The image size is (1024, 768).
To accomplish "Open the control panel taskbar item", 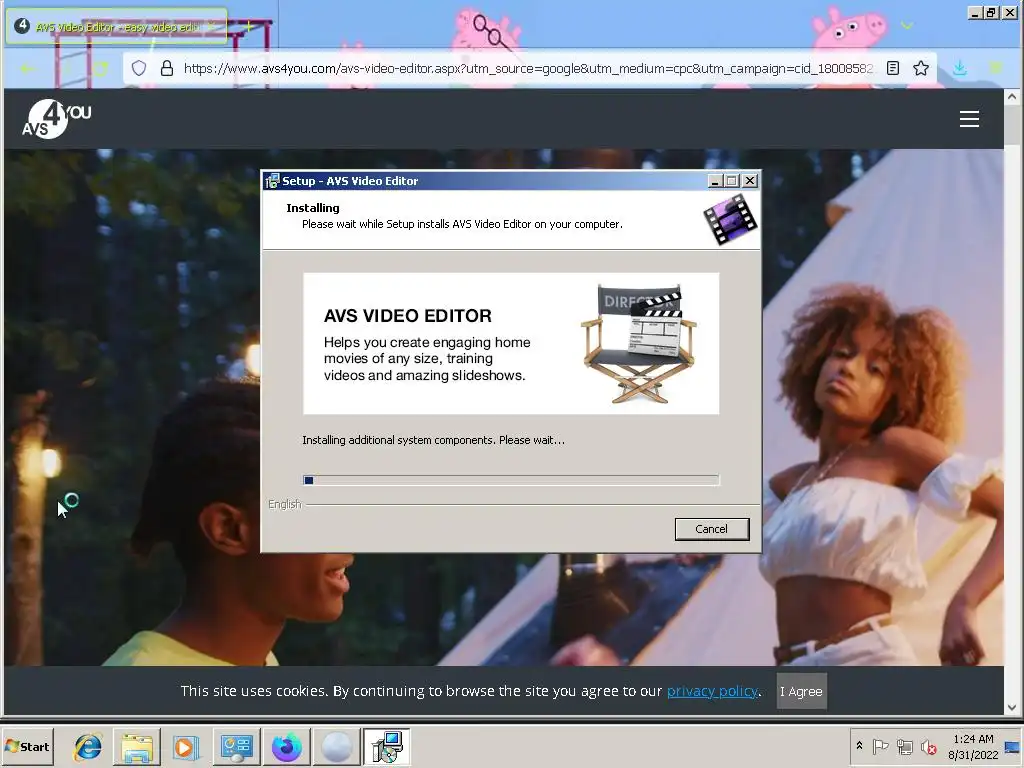I will [236, 746].
